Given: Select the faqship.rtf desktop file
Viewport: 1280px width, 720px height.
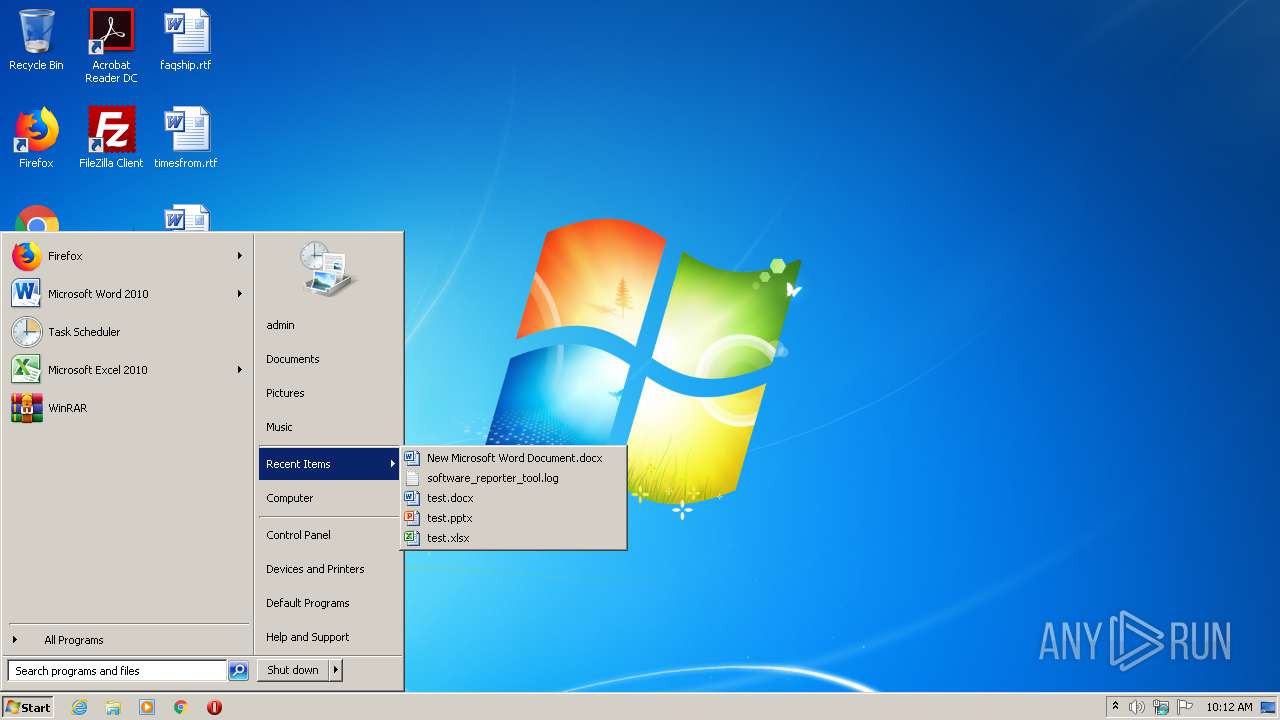Looking at the screenshot, I should [x=186, y=41].
